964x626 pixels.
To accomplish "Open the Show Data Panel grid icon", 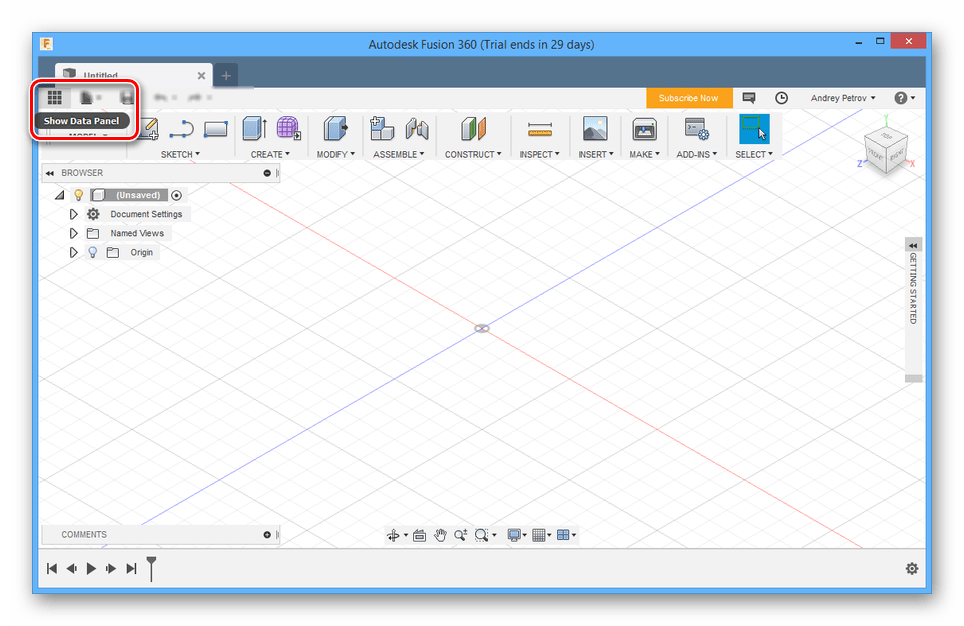I will click(55, 97).
